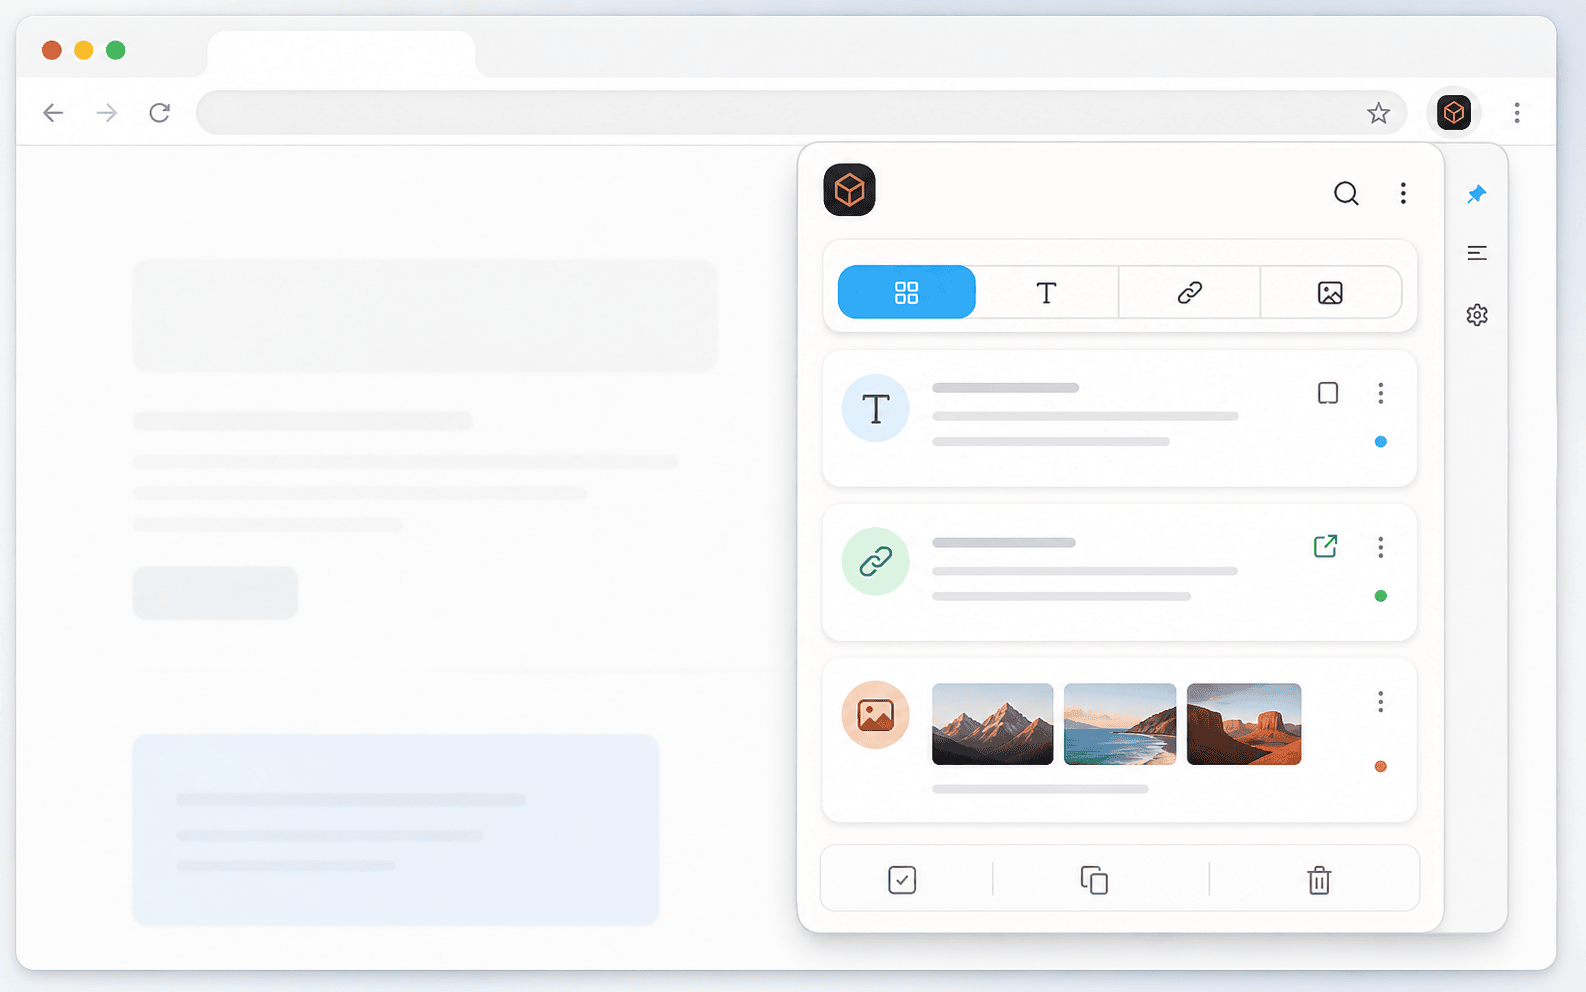
Task: Click the blue dot on the text card
Action: coord(1381,441)
